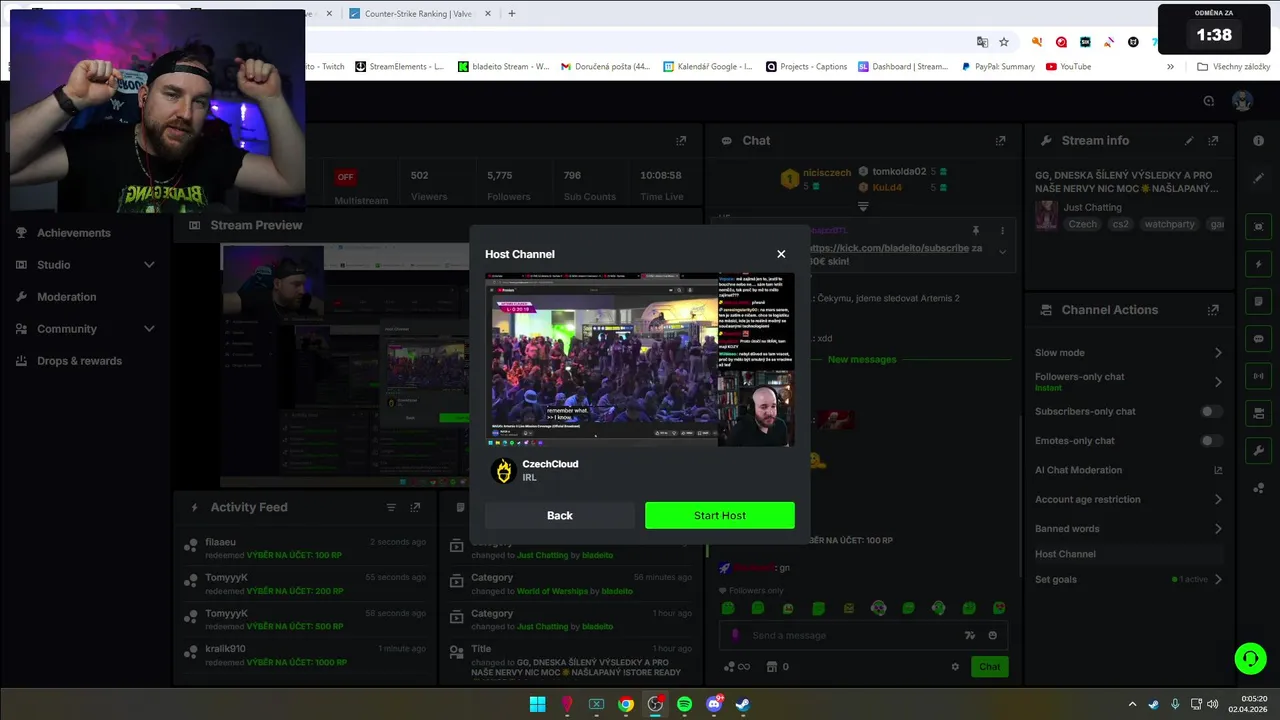The width and height of the screenshot is (1280, 720).
Task: Open the Všechny záložky bookmarks folder
Action: (1234, 67)
